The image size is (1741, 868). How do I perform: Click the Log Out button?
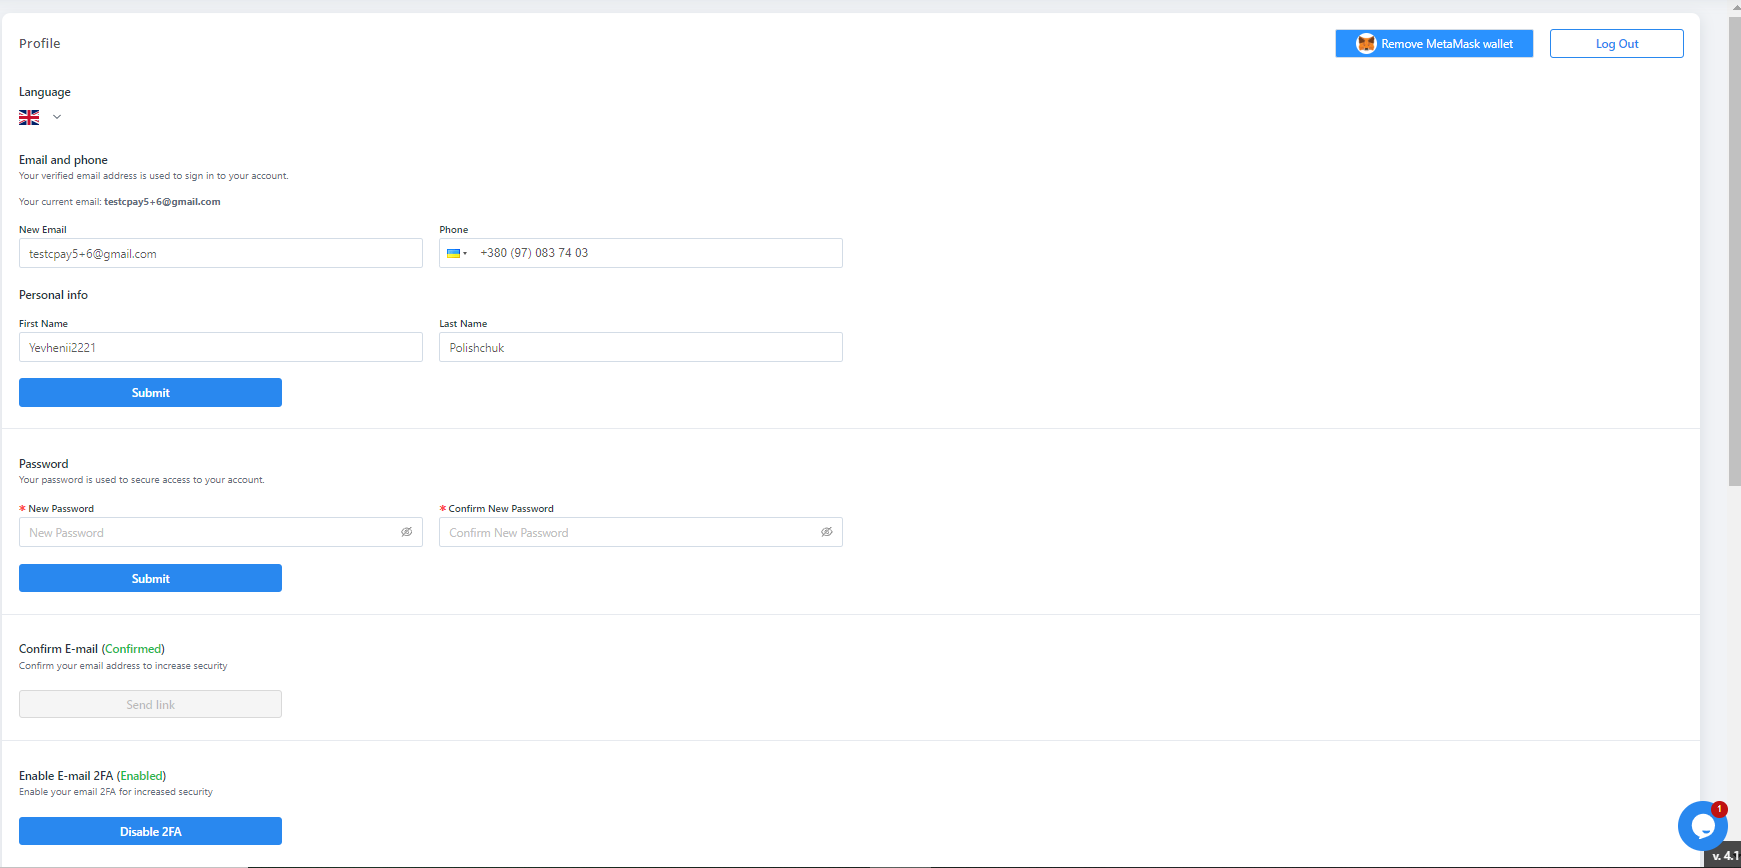[1617, 44]
